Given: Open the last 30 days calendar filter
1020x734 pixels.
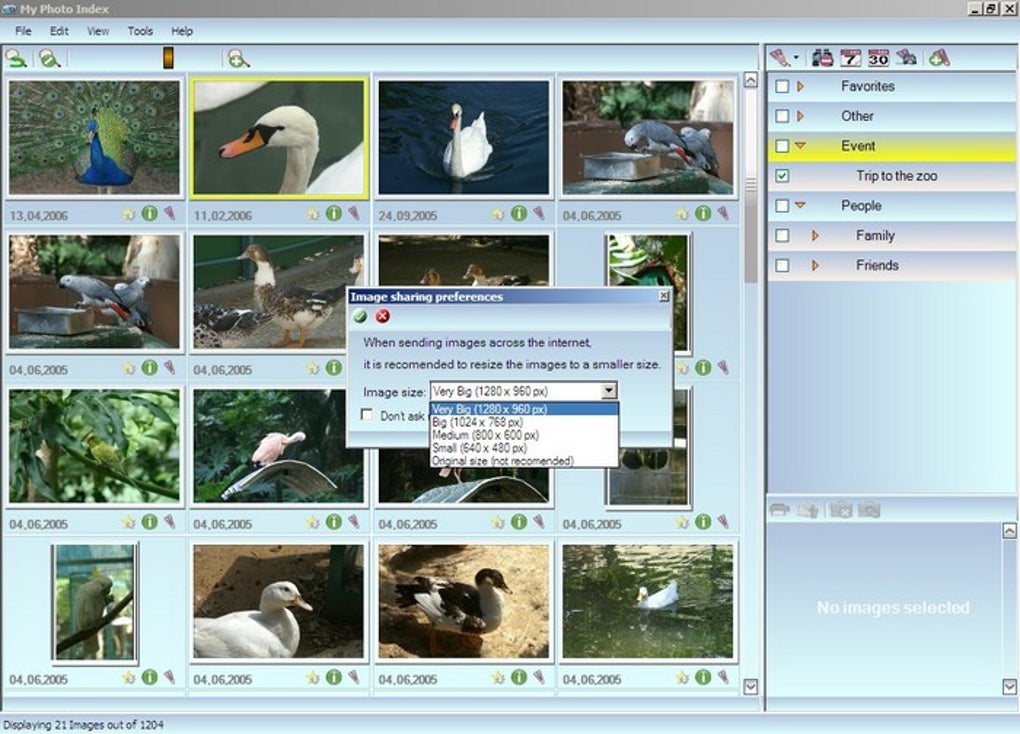Looking at the screenshot, I should [x=878, y=57].
